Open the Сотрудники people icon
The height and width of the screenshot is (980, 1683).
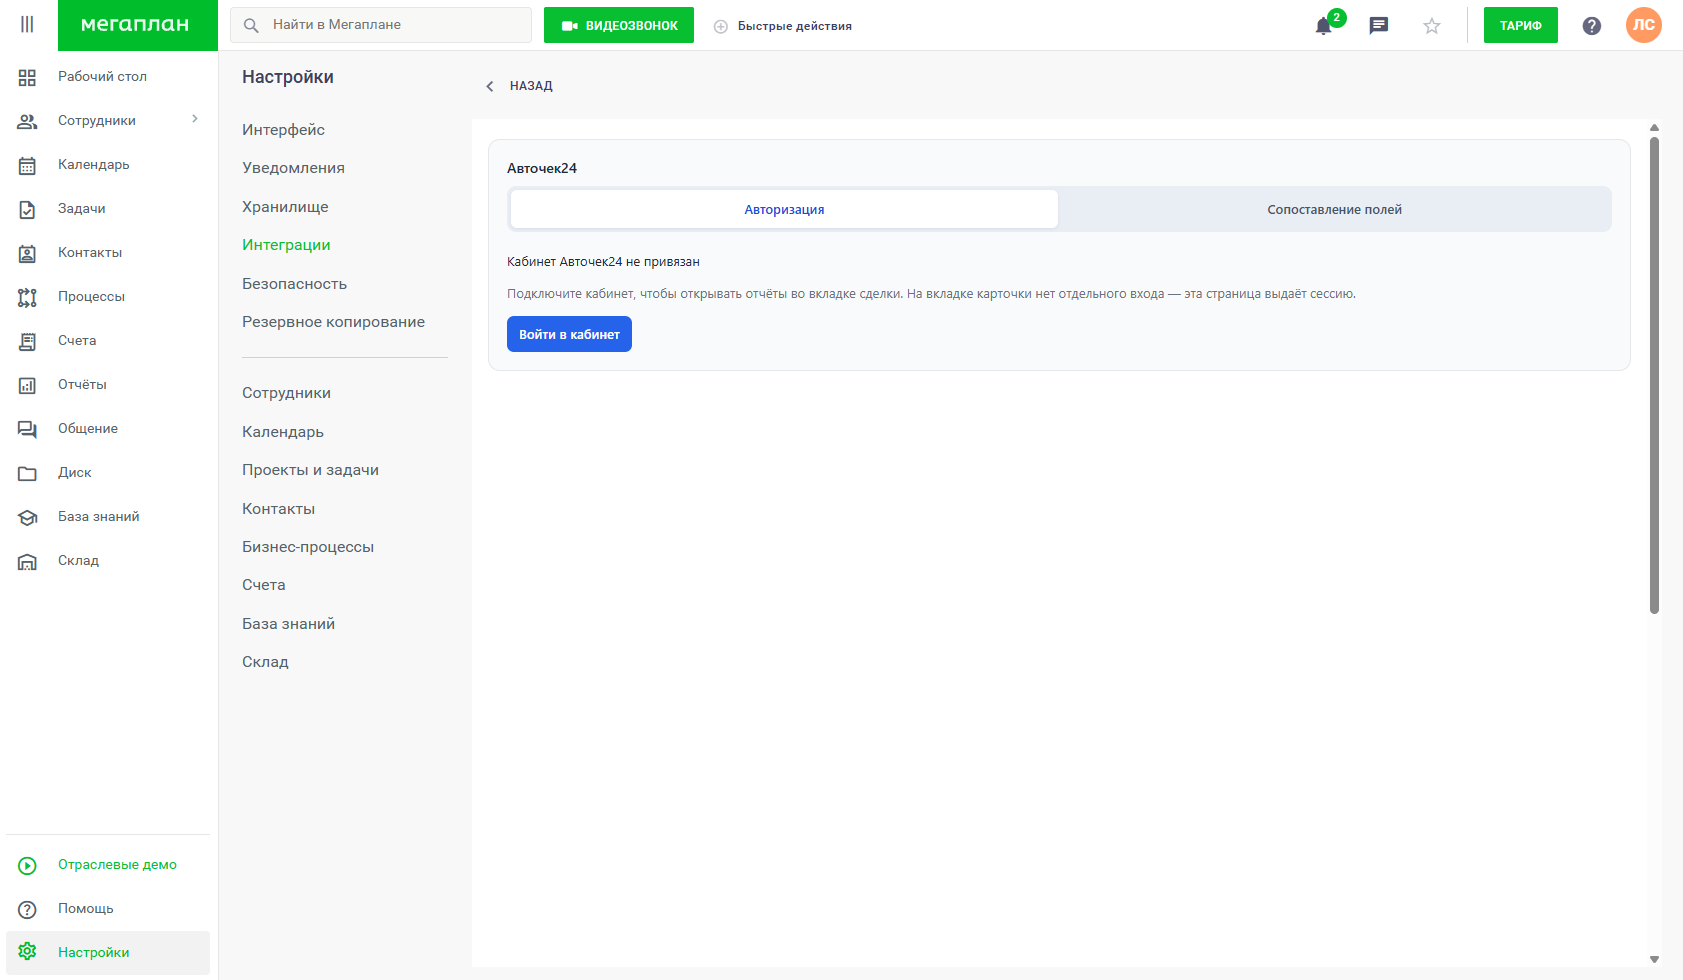coord(27,121)
